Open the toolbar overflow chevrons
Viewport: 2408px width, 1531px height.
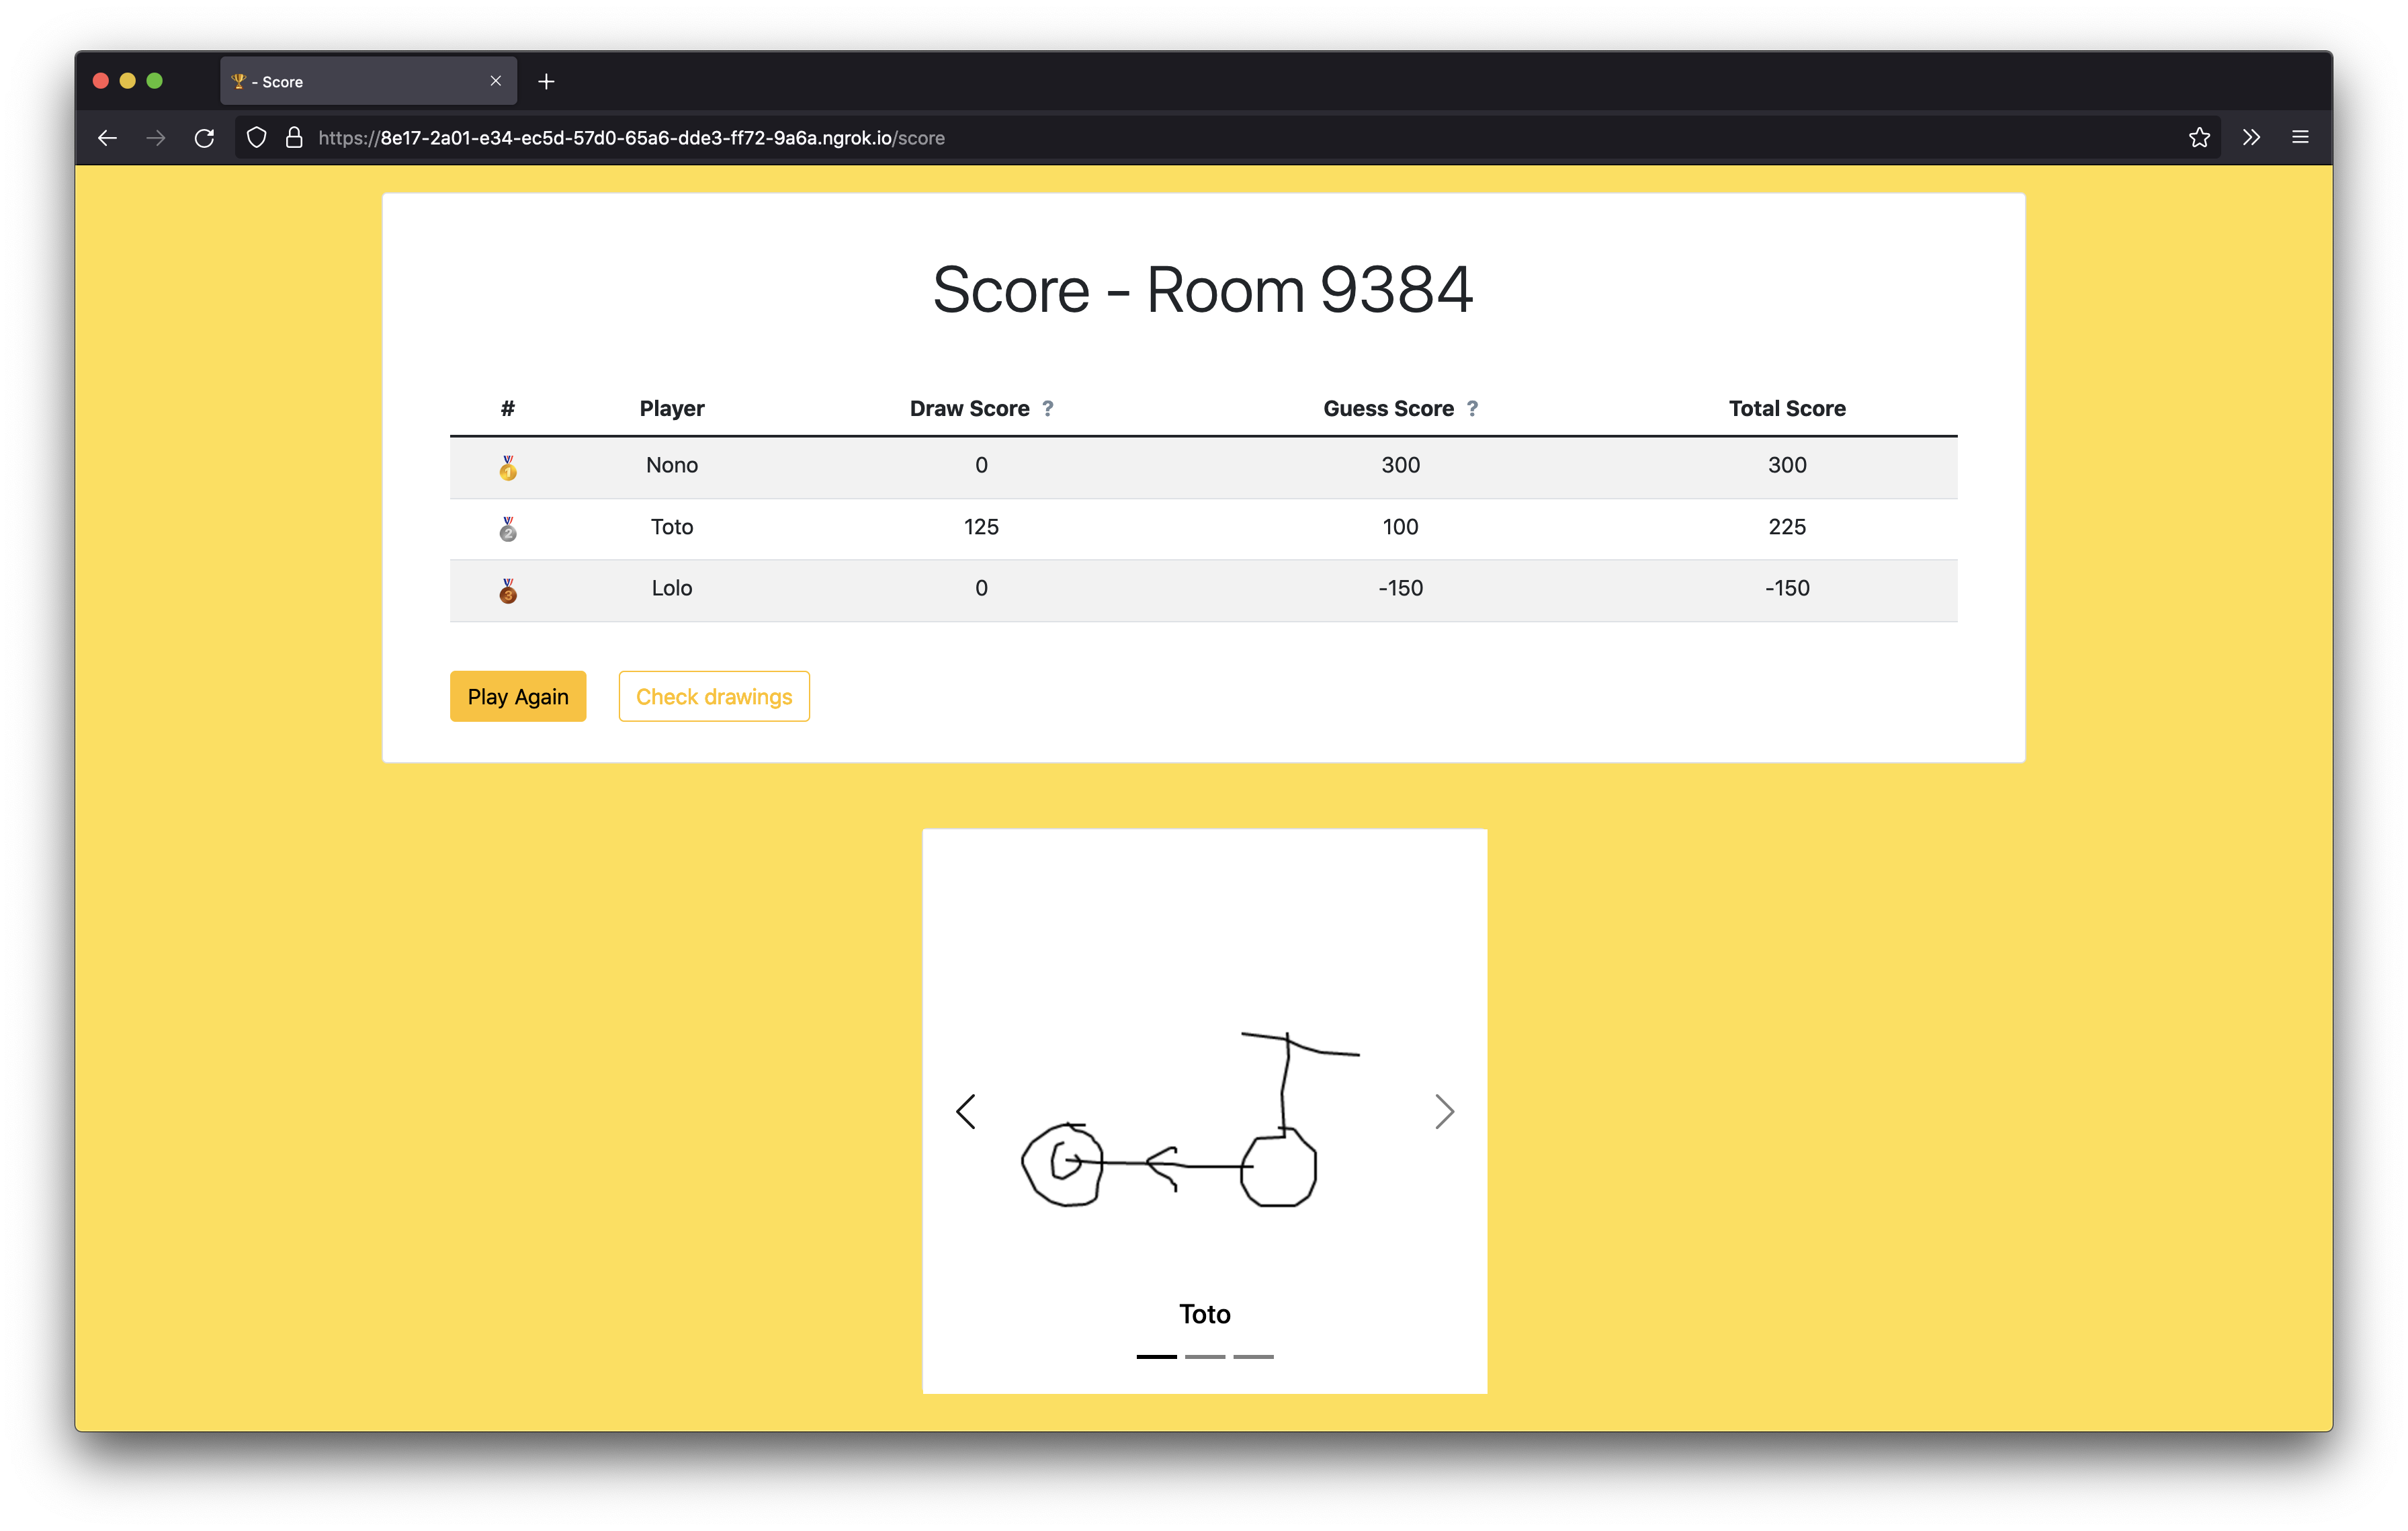point(2251,138)
